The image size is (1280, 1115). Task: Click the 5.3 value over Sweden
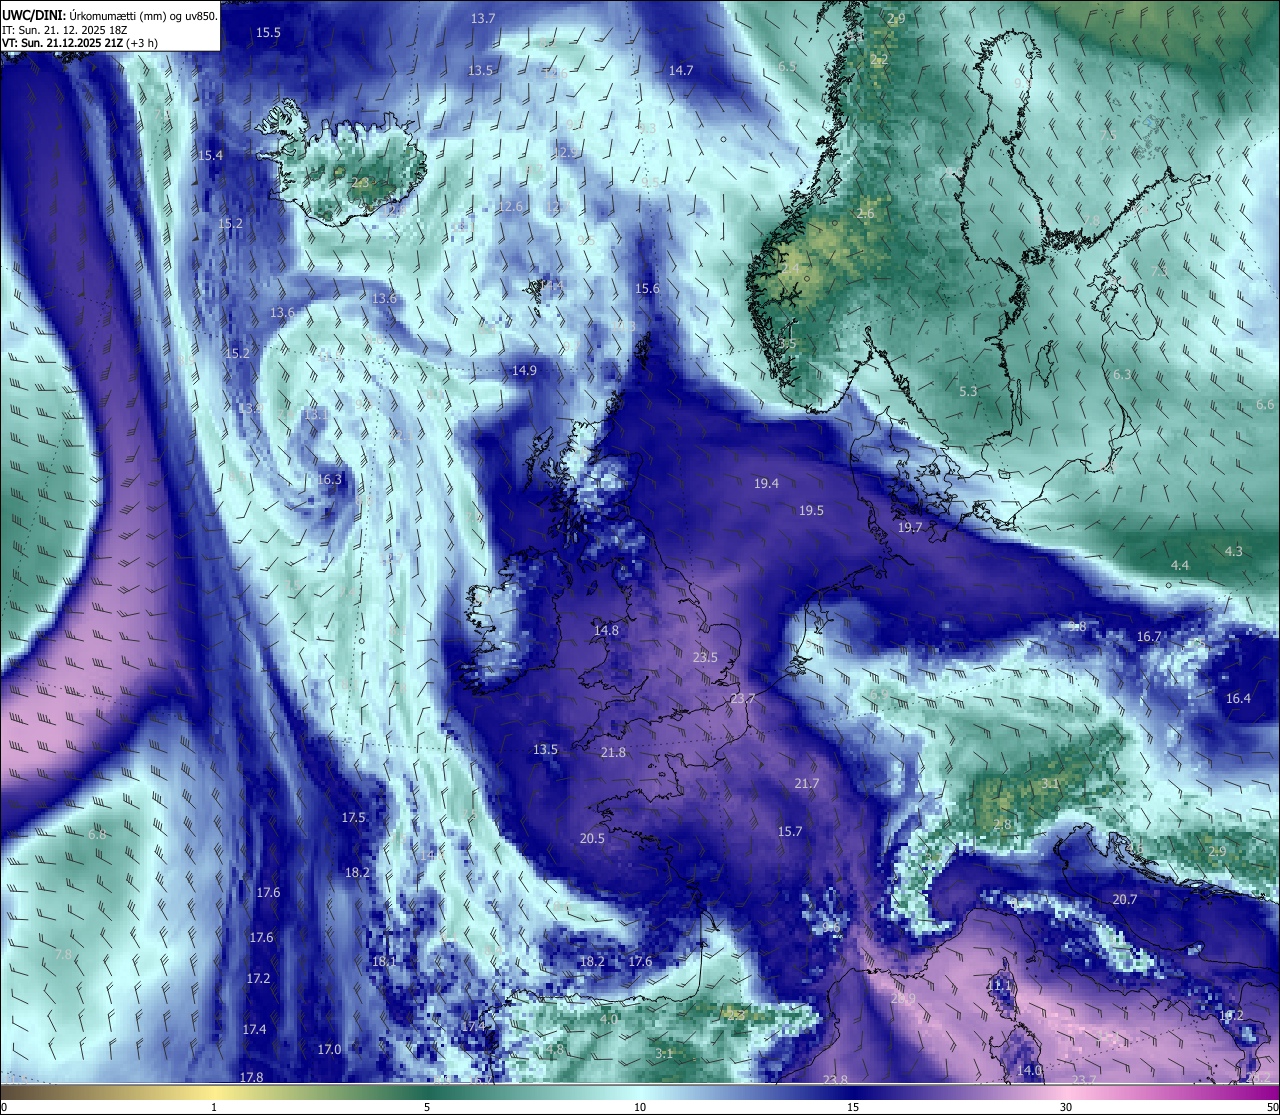(x=968, y=391)
